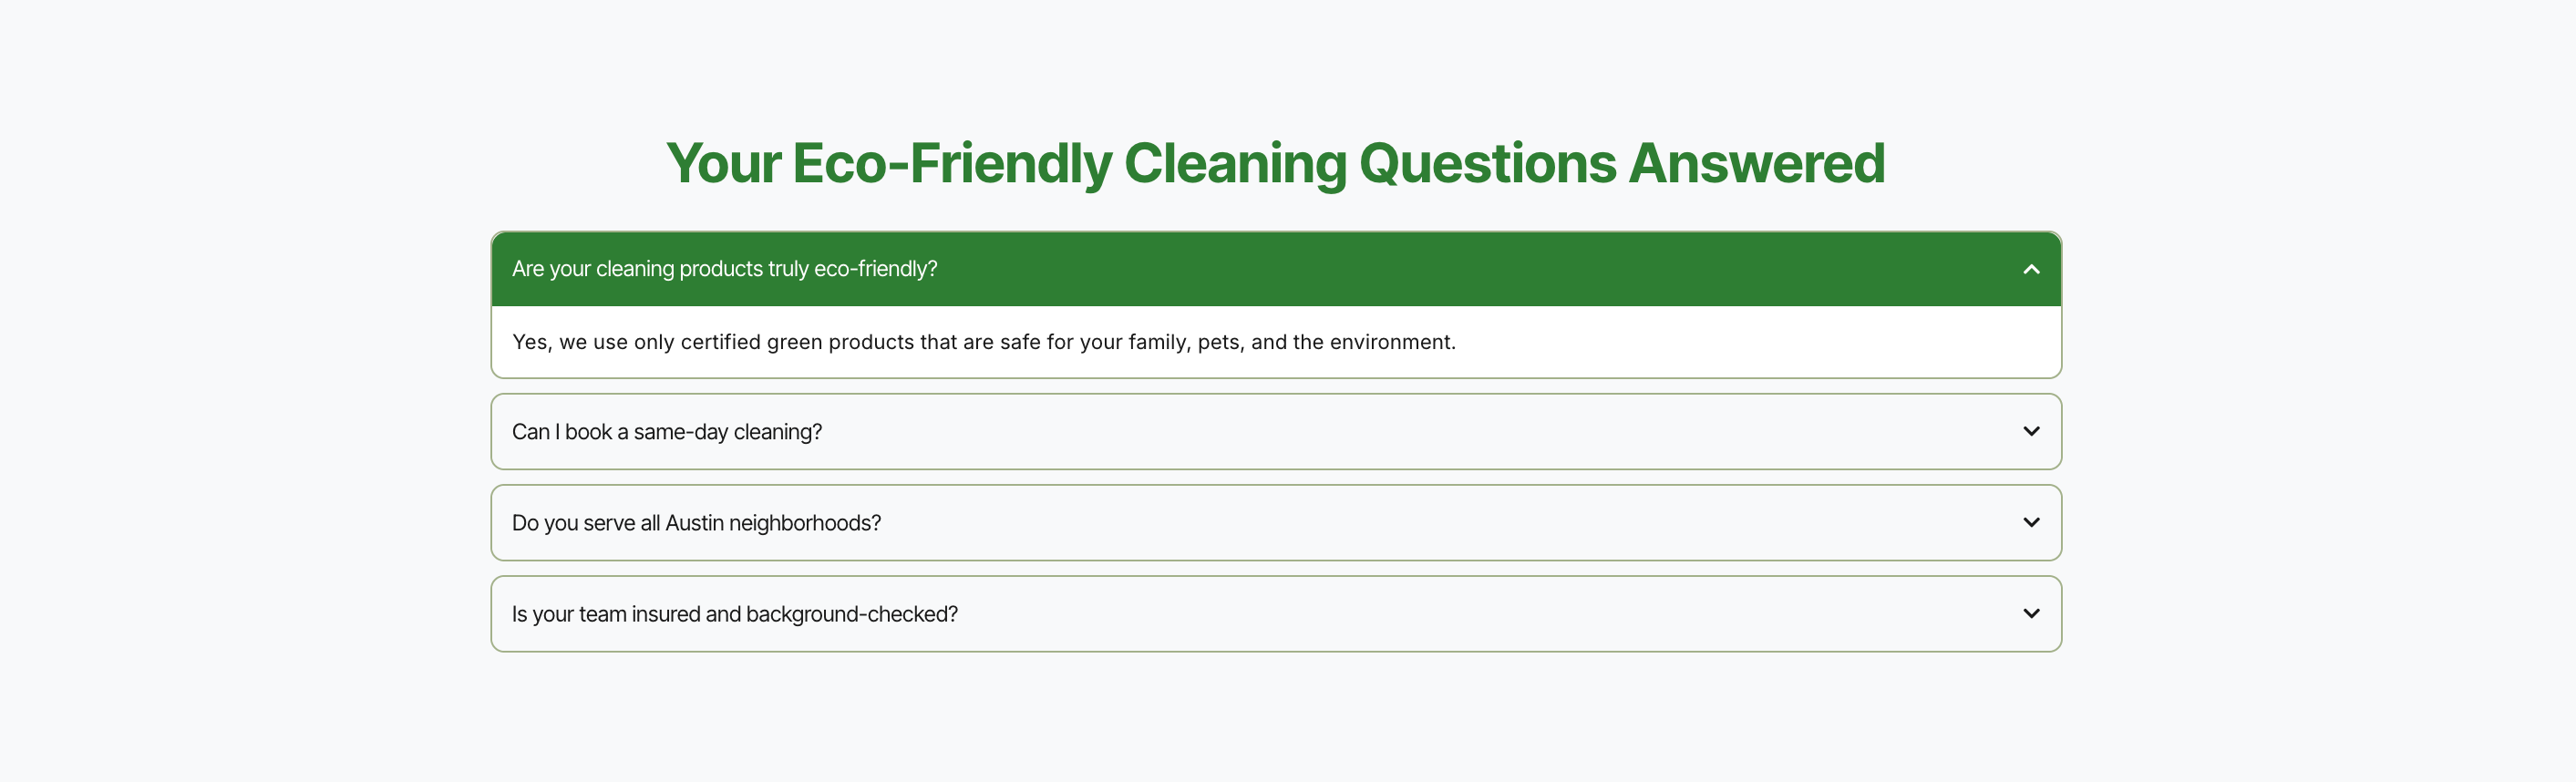2576x782 pixels.
Task: Click the chevron on the Austin neighborhoods row
Action: point(2030,522)
